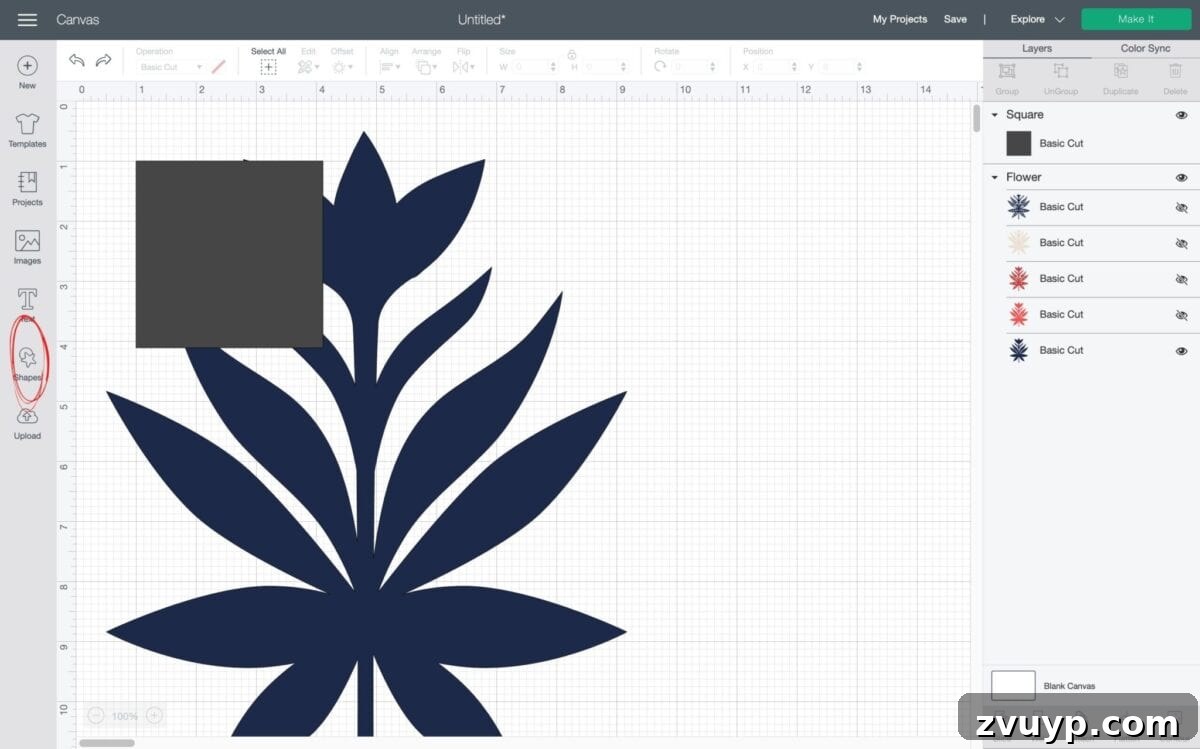Open the Operation Basic Cut dropdown
1200x749 pixels.
170,67
